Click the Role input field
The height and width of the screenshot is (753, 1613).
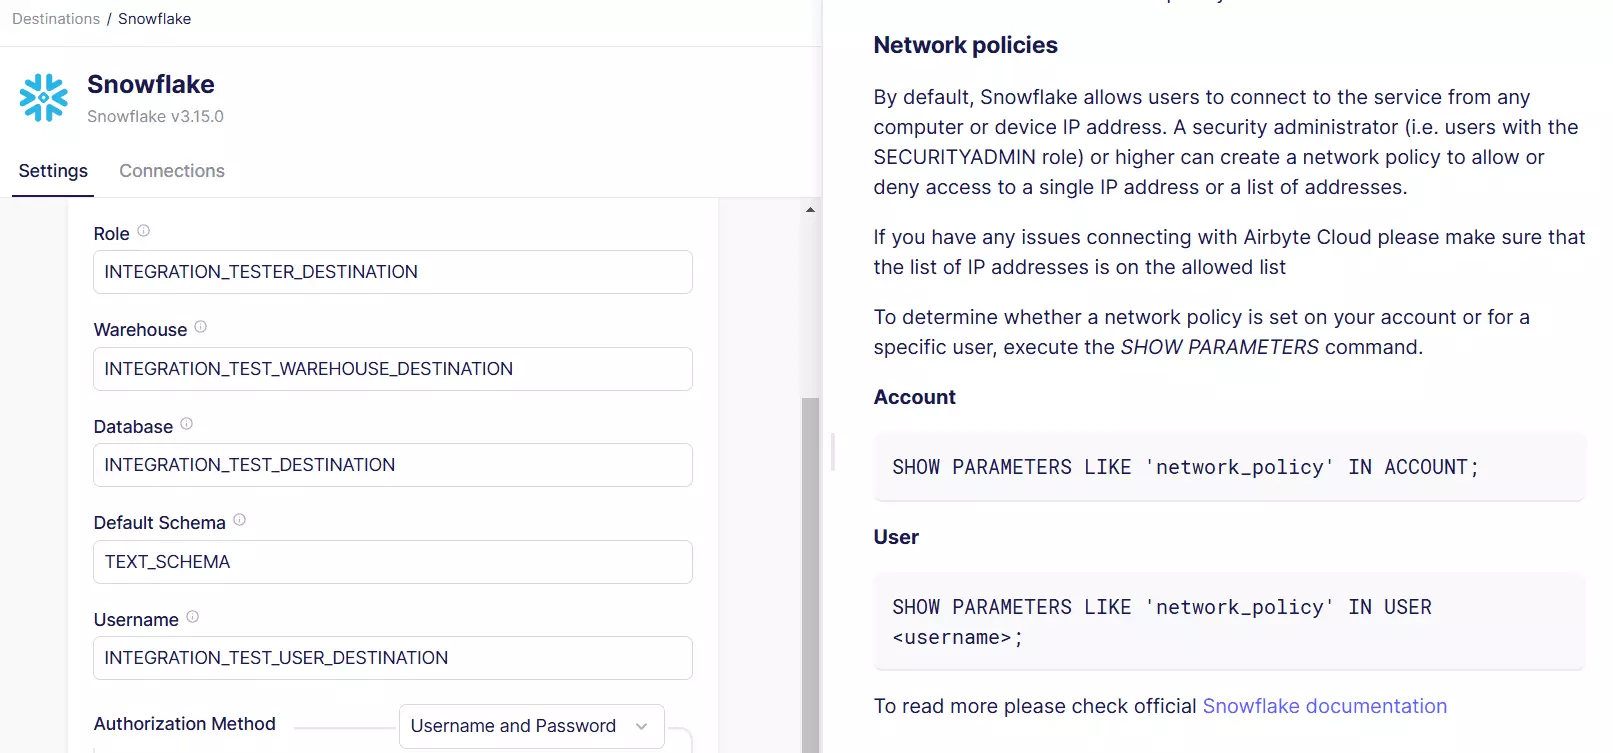pyautogui.click(x=392, y=272)
